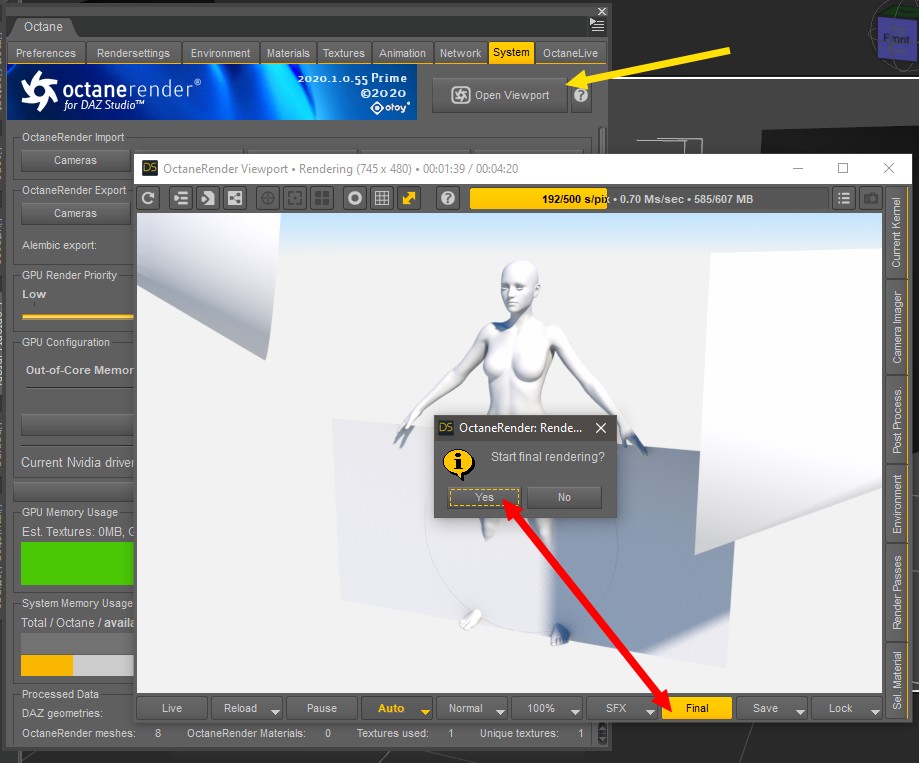Click the share nodes icon in the viewport toolbar
This screenshot has width=919, height=763.
click(235, 199)
